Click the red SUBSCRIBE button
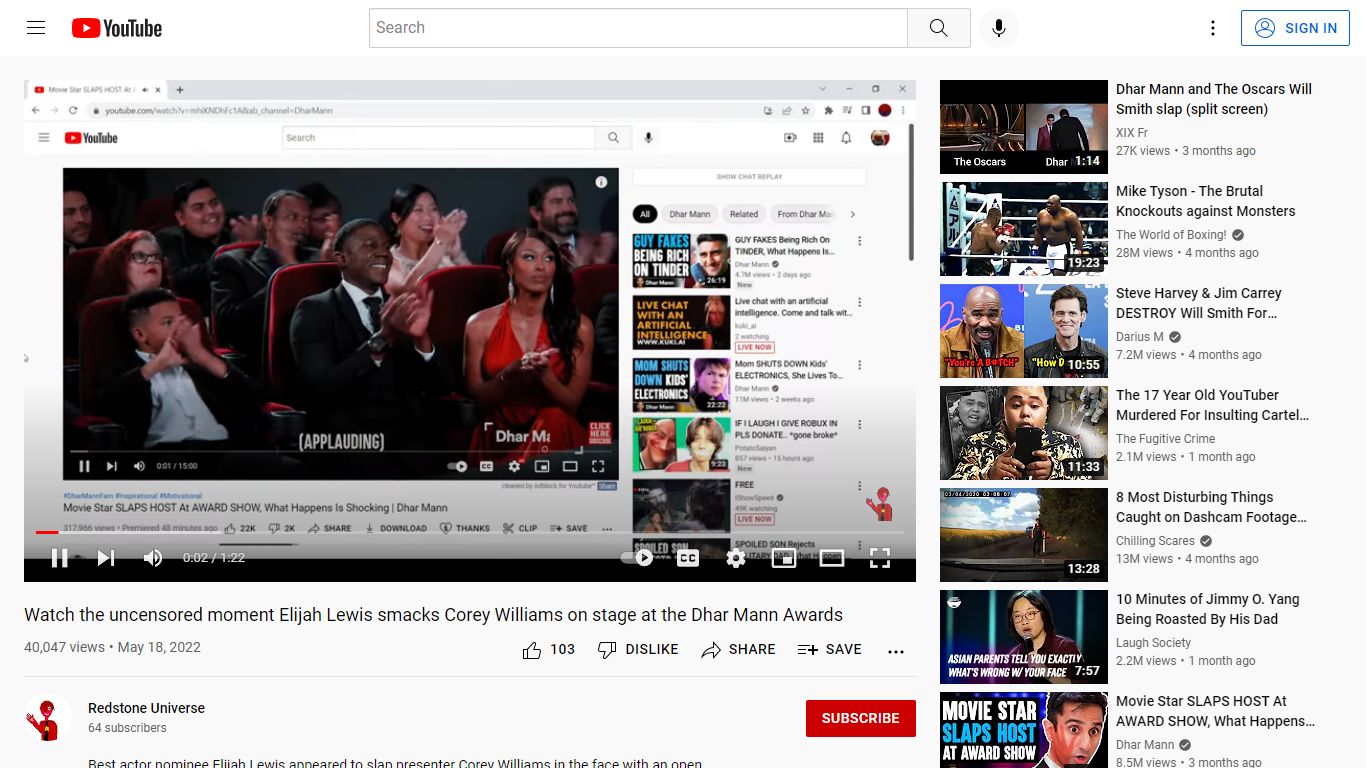 (861, 718)
